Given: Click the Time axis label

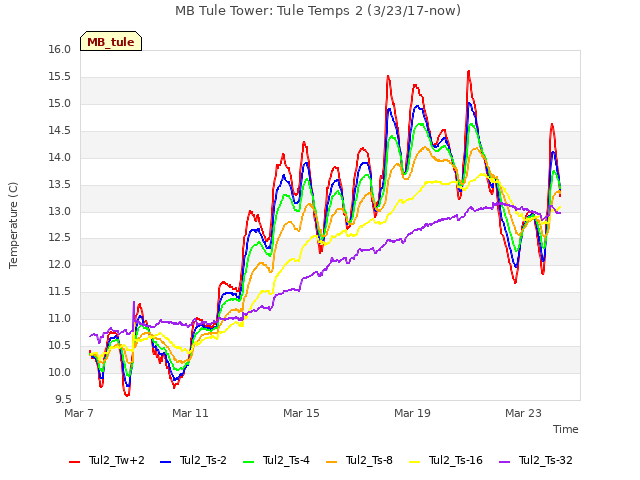Looking at the screenshot, I should click(x=566, y=429).
